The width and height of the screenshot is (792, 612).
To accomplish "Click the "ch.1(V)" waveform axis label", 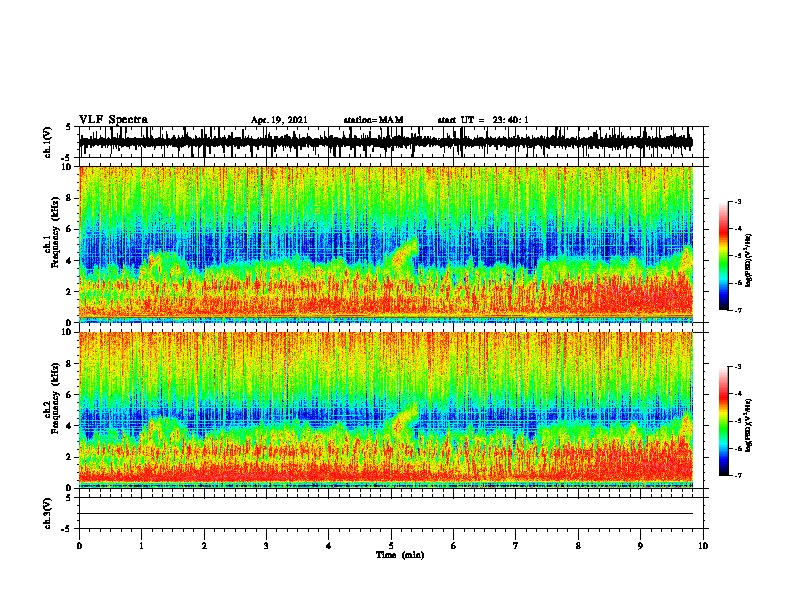I will click(48, 142).
